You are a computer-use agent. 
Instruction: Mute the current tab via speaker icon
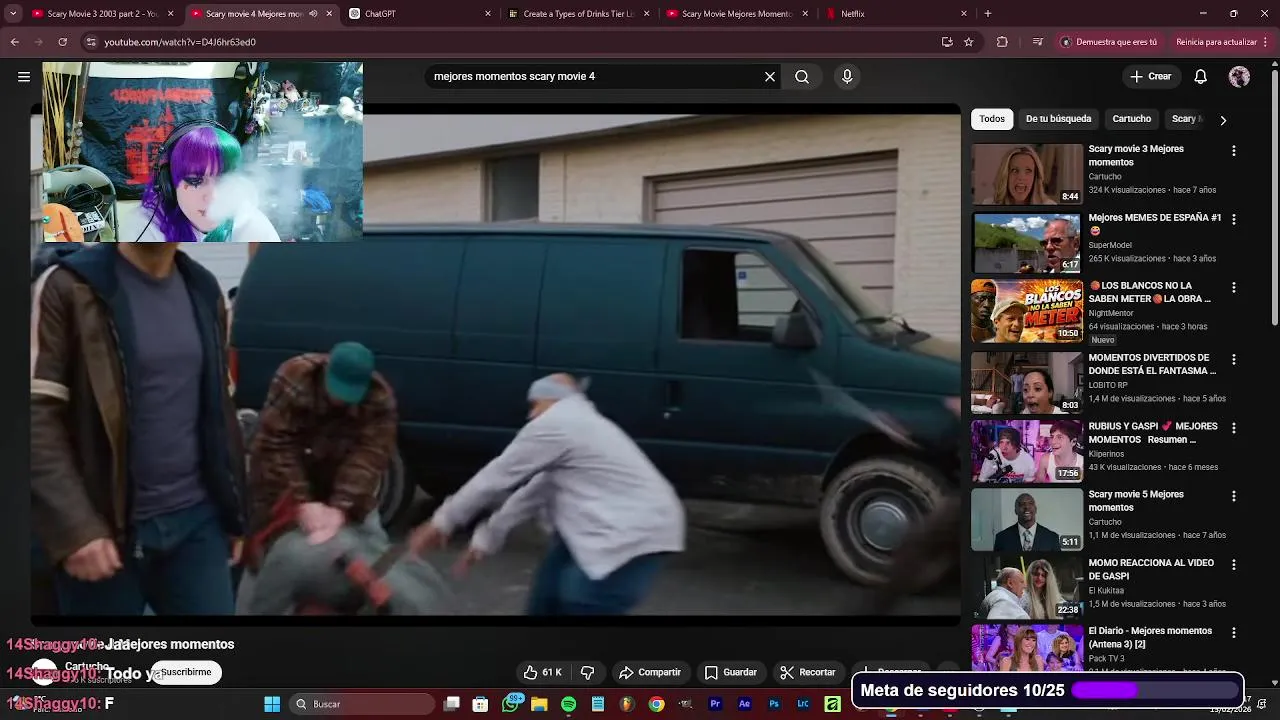(313, 14)
